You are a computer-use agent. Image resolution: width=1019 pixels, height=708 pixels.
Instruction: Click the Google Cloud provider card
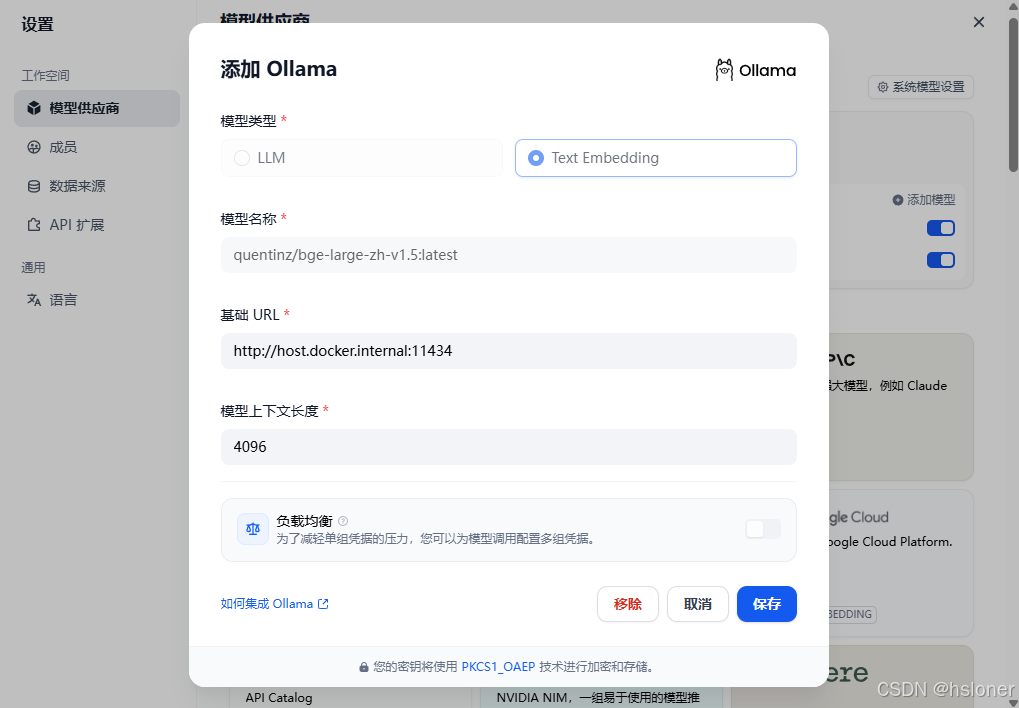click(901, 563)
